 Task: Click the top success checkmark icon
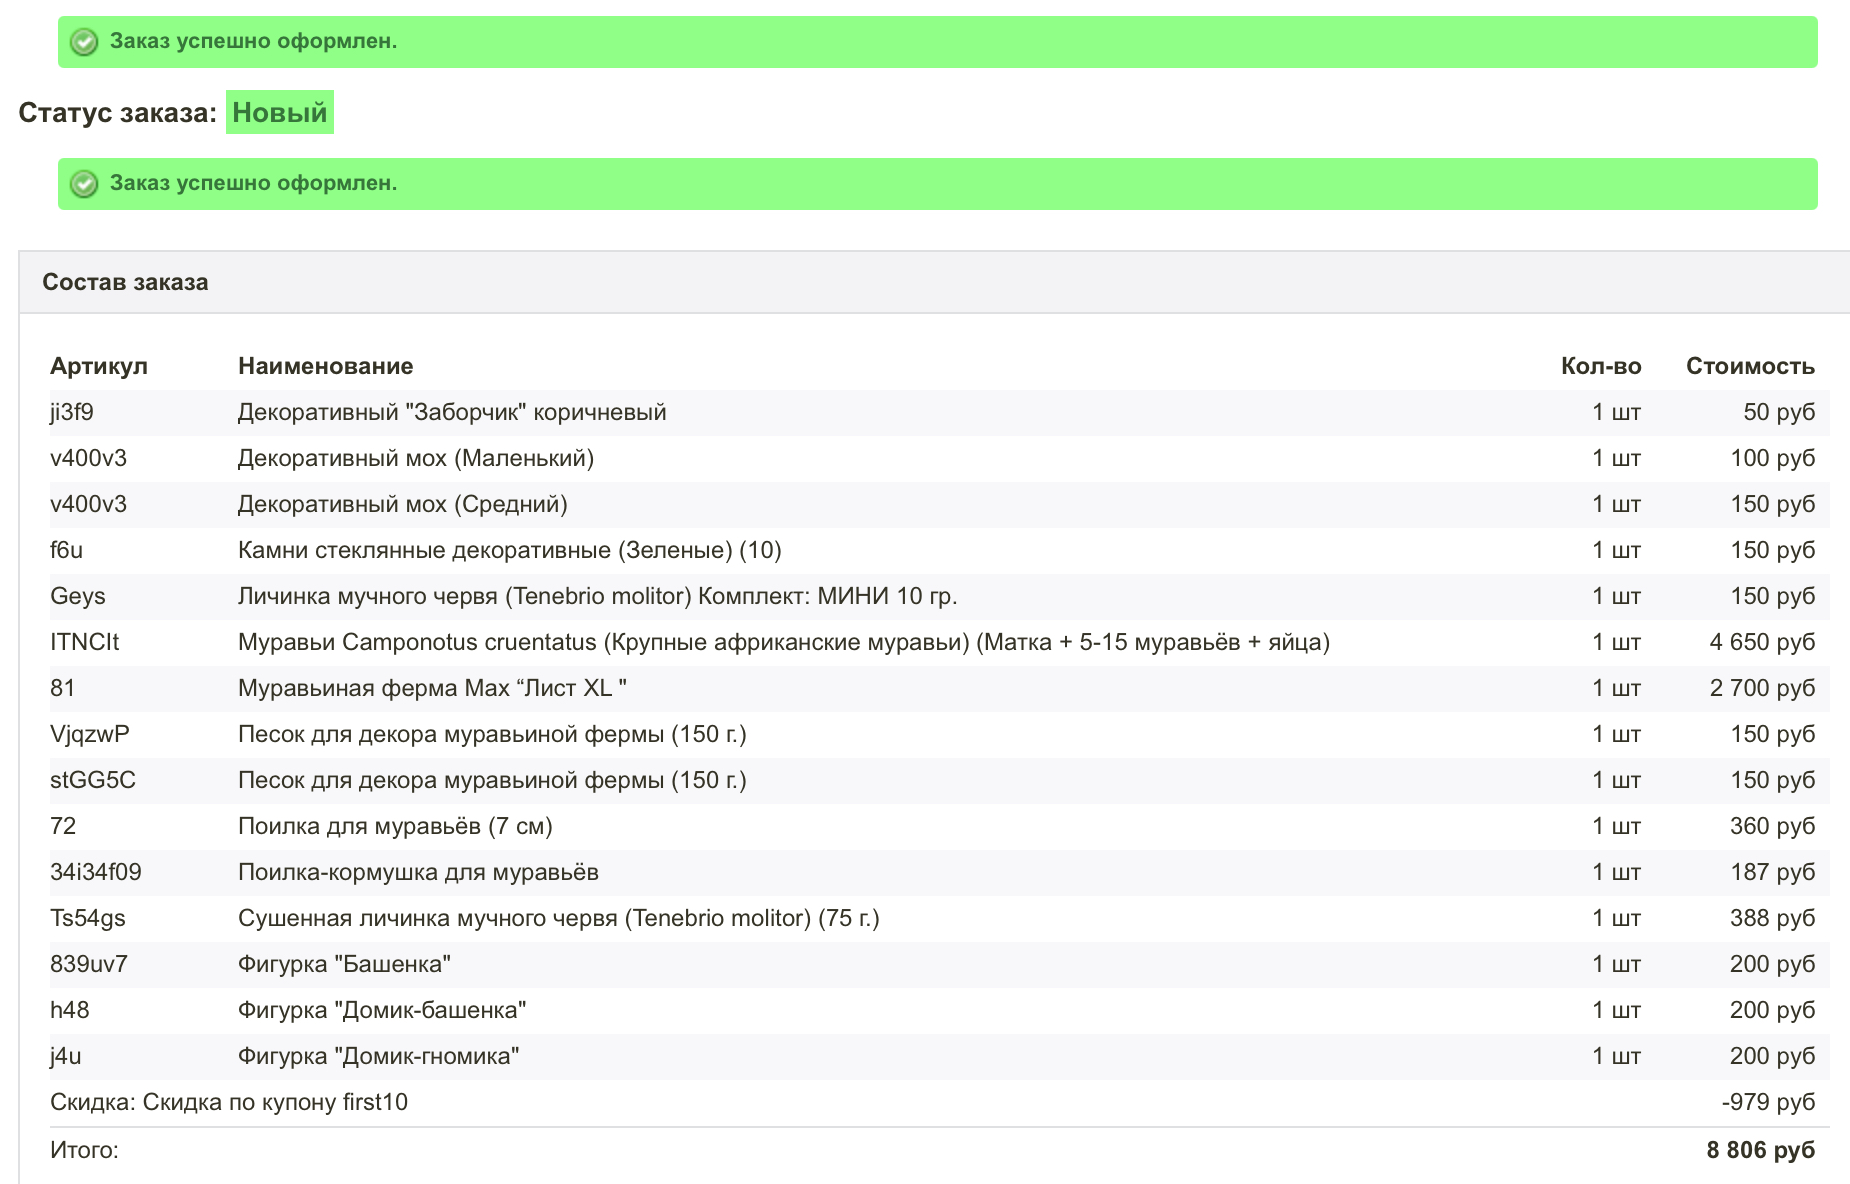pyautogui.click(x=84, y=42)
